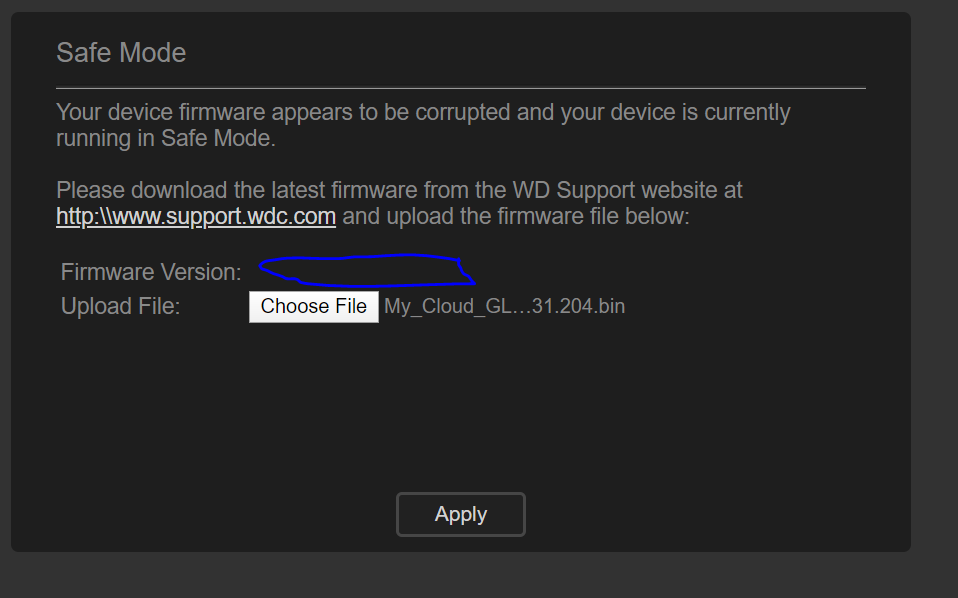The height and width of the screenshot is (598, 958).
Task: Click the divider line under Safe Mode
Action: pos(460,88)
